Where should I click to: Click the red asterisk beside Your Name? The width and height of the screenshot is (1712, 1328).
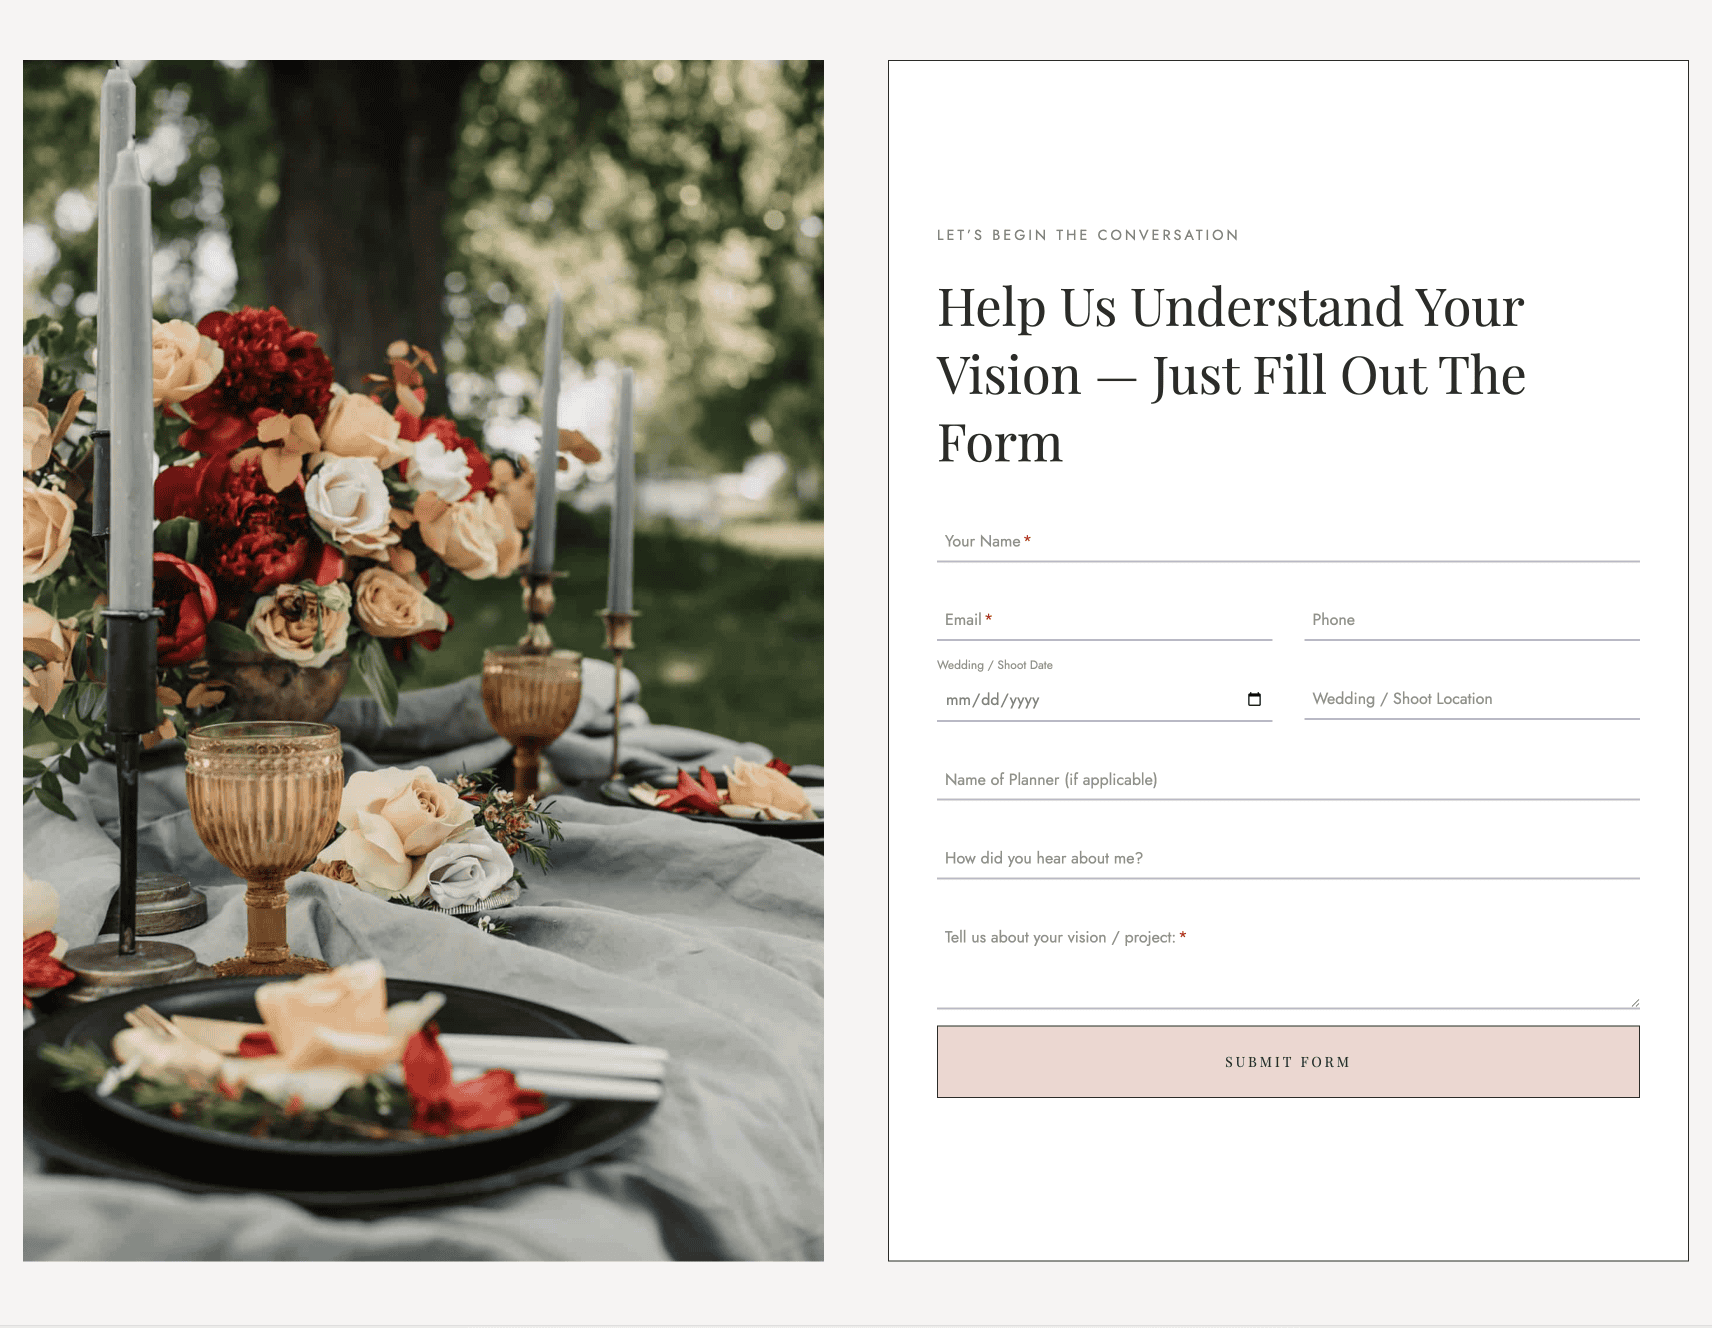click(1027, 540)
